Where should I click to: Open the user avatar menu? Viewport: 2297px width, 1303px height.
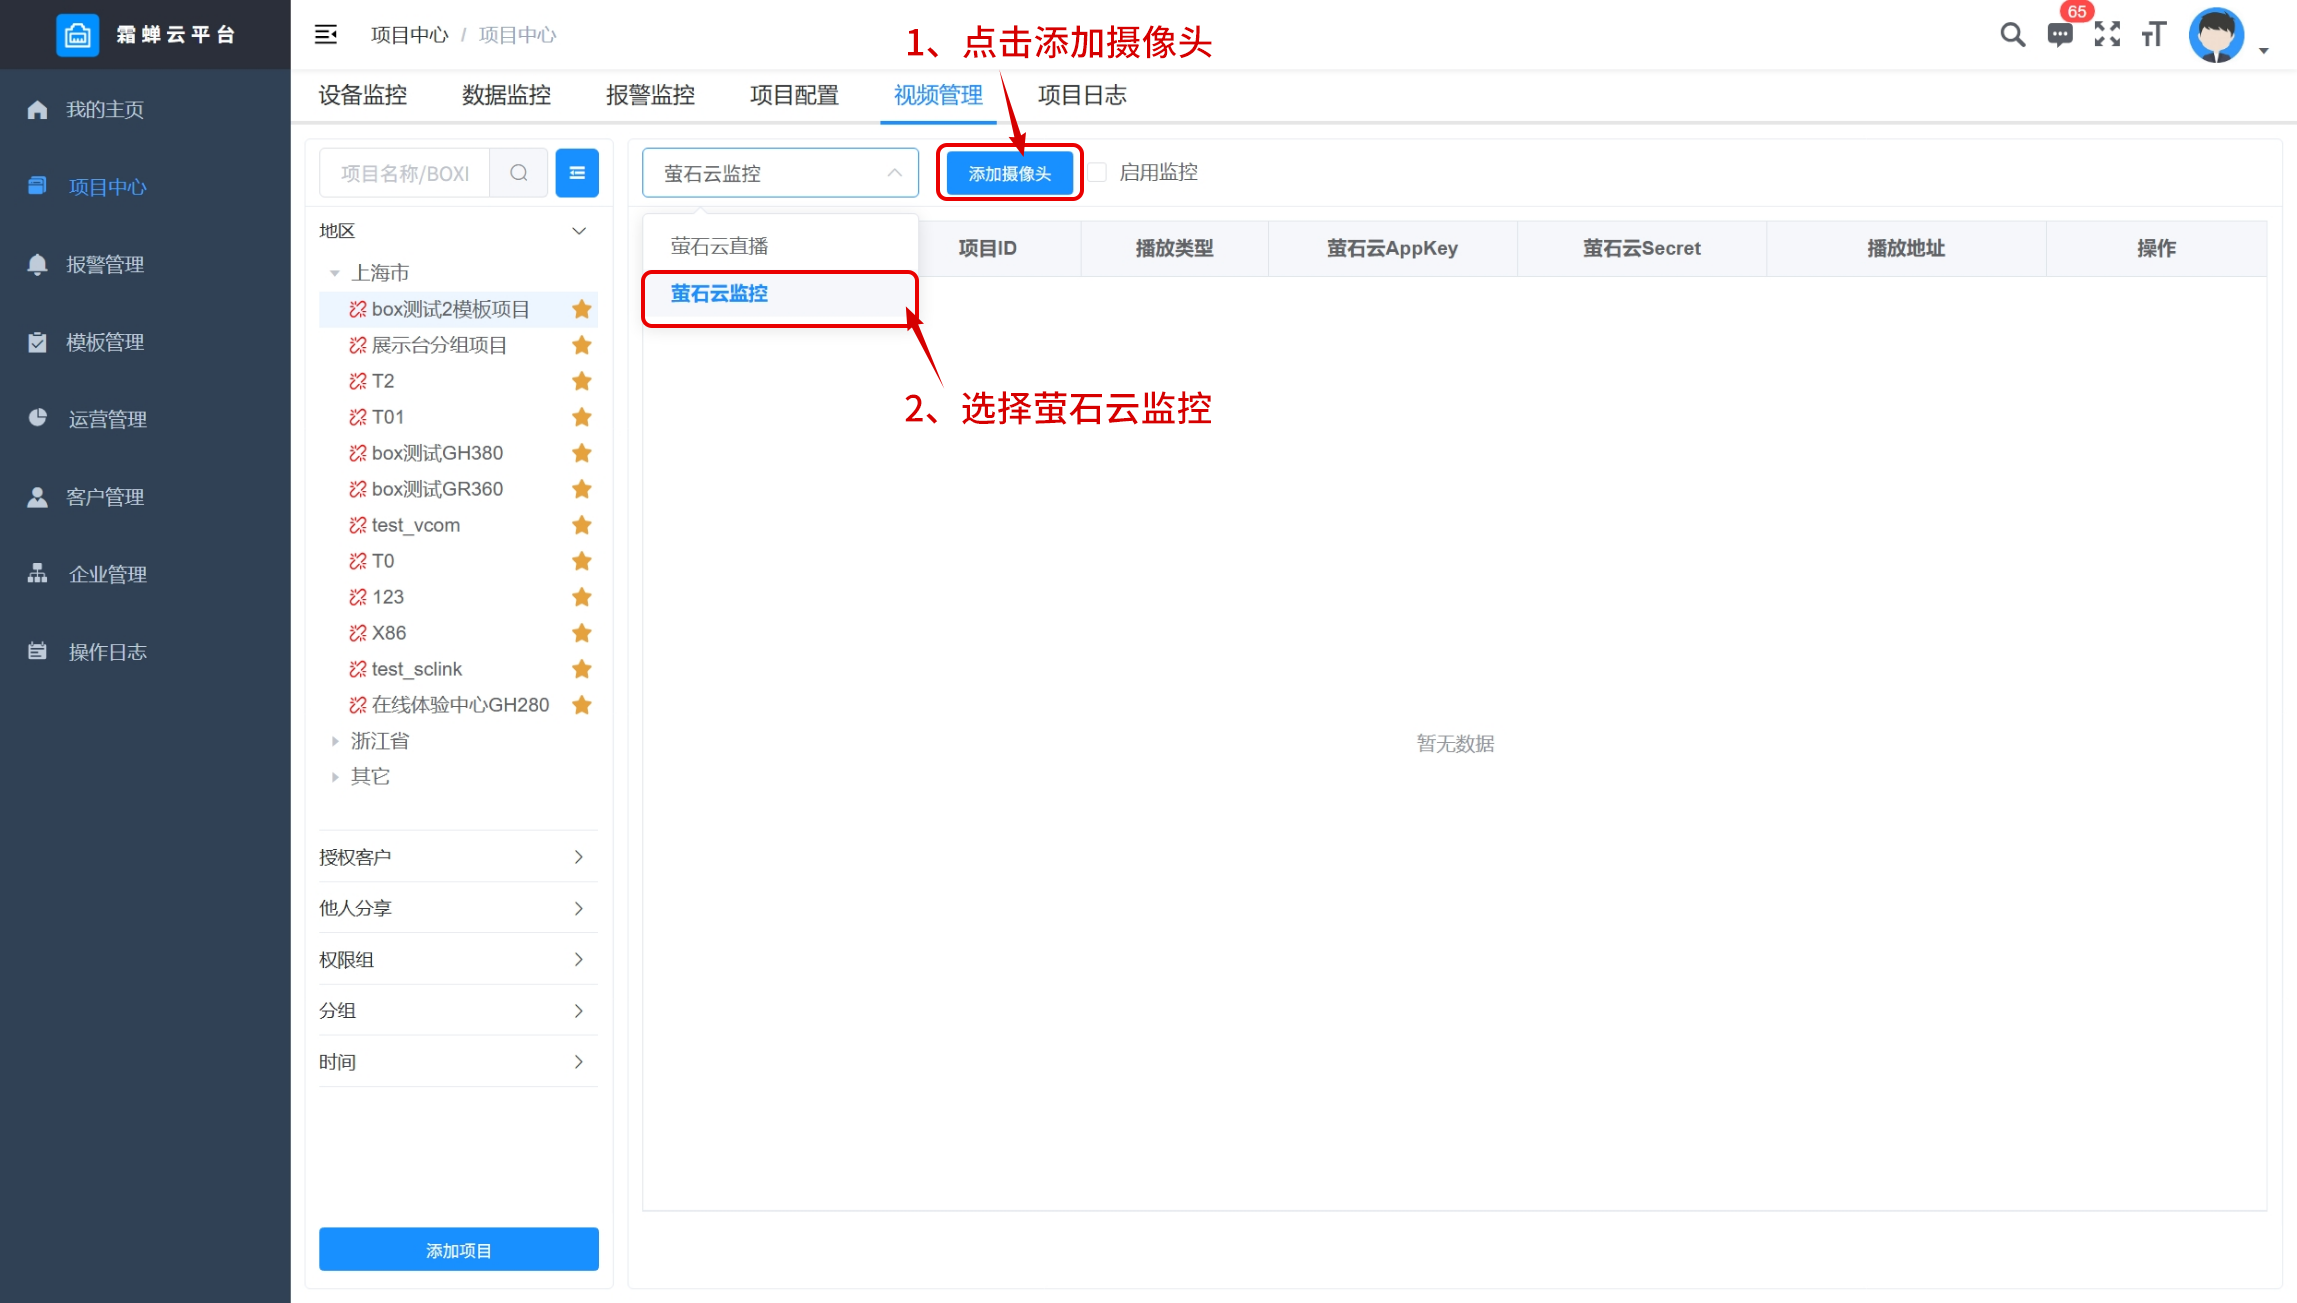[x=2217, y=35]
